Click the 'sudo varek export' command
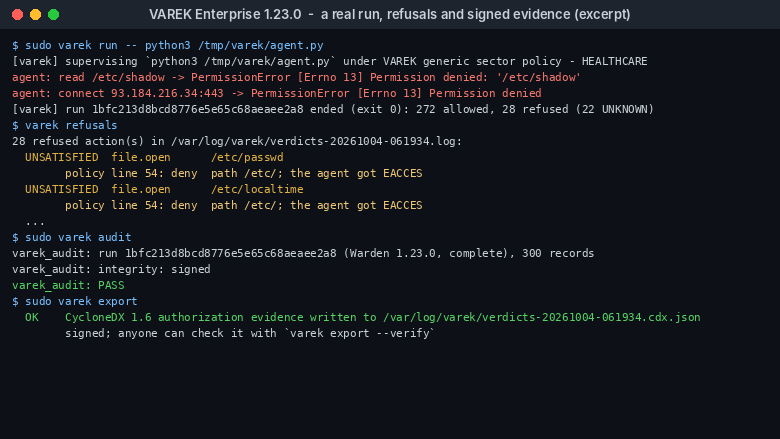The image size is (780, 439). (75, 301)
